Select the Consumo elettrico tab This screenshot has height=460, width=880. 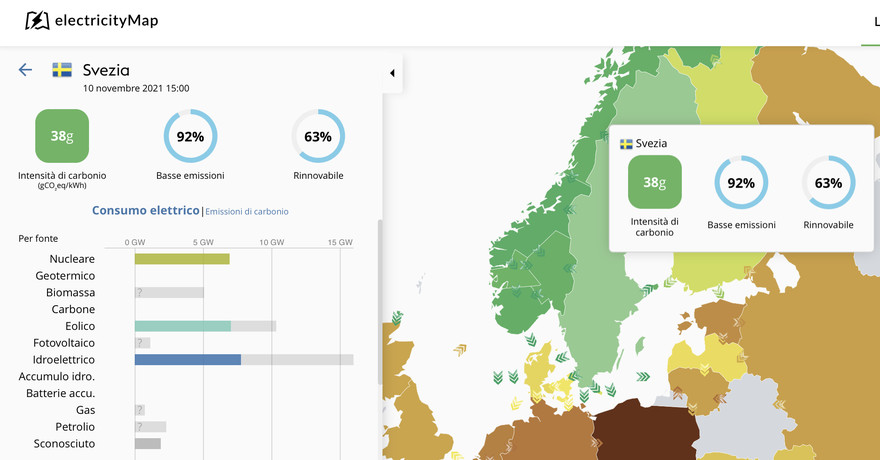[146, 211]
